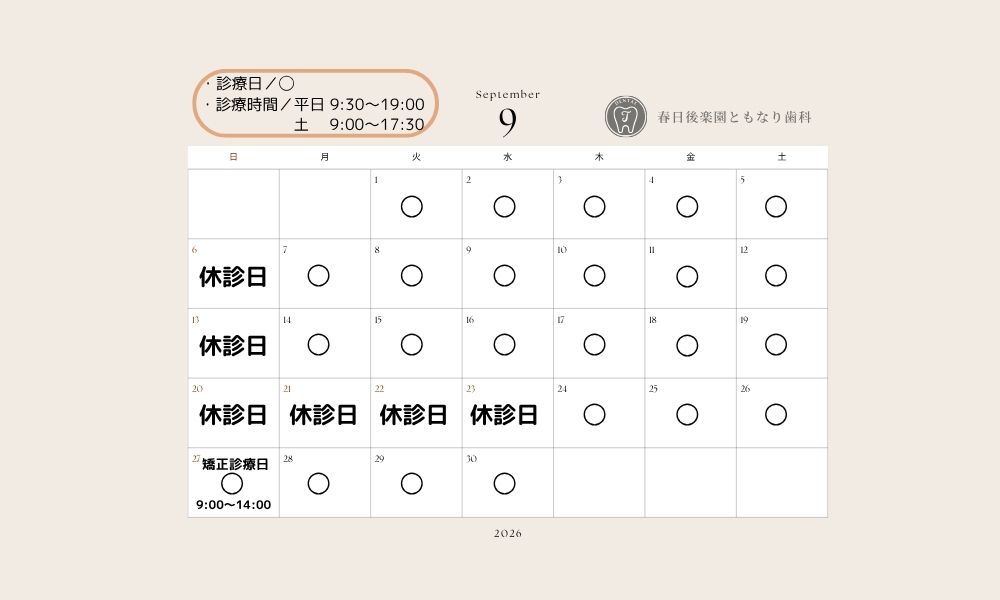1000x600 pixels.
Task: Click the circle under 矯正診療日 on the 27th
Action: (232, 483)
